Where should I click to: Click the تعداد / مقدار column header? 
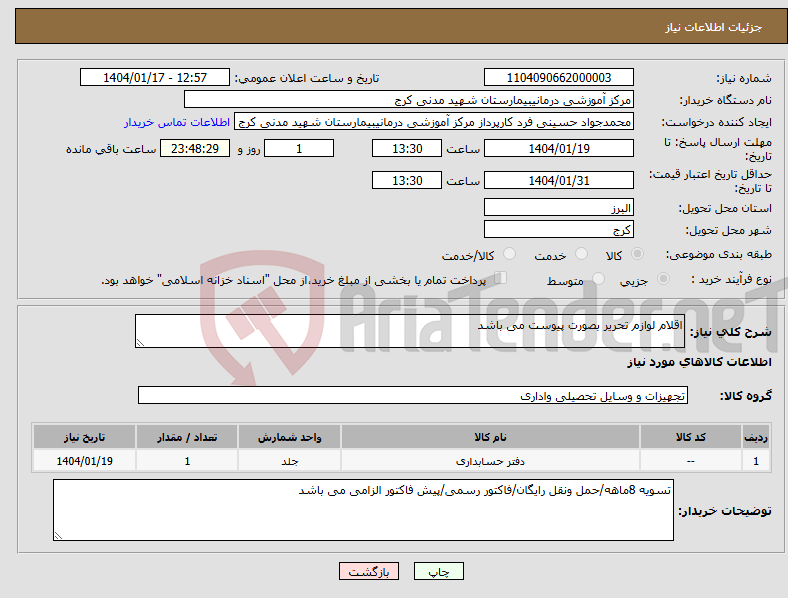pos(187,437)
